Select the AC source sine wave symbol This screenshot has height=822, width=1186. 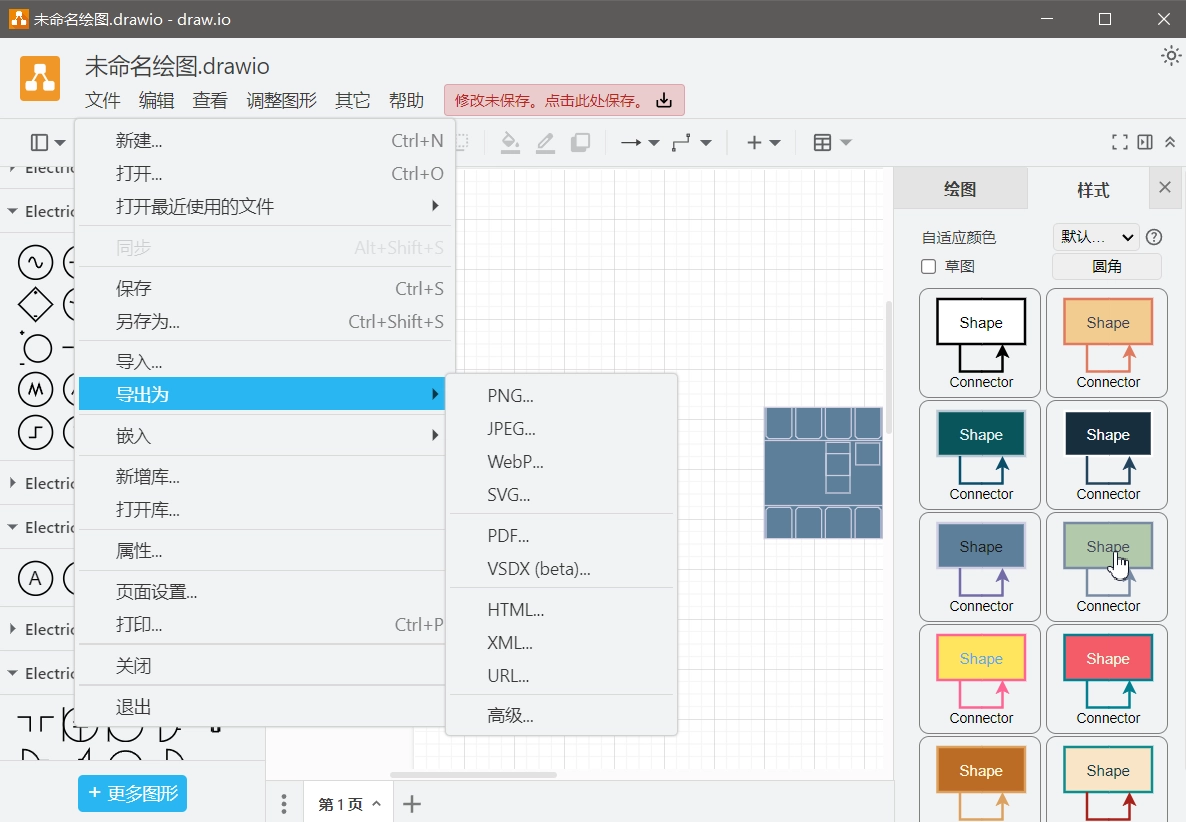pyautogui.click(x=36, y=262)
